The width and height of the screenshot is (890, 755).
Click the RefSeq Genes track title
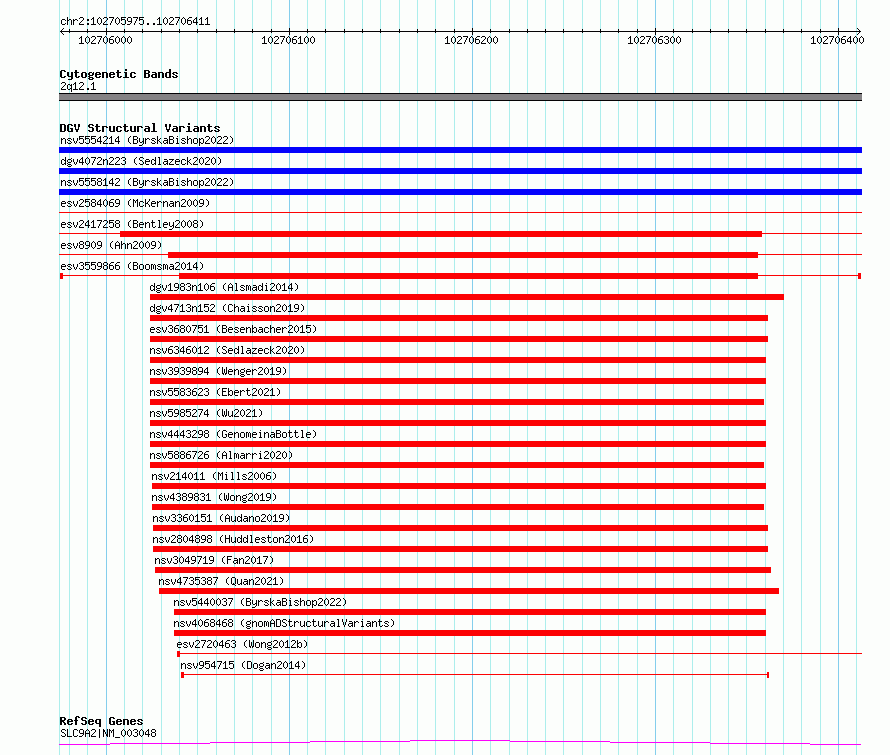pyautogui.click(x=101, y=721)
